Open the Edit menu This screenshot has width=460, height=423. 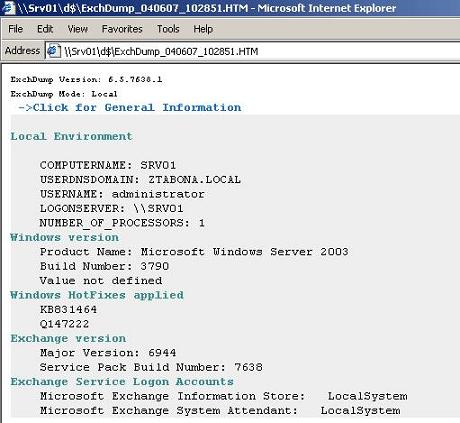[x=45, y=29]
